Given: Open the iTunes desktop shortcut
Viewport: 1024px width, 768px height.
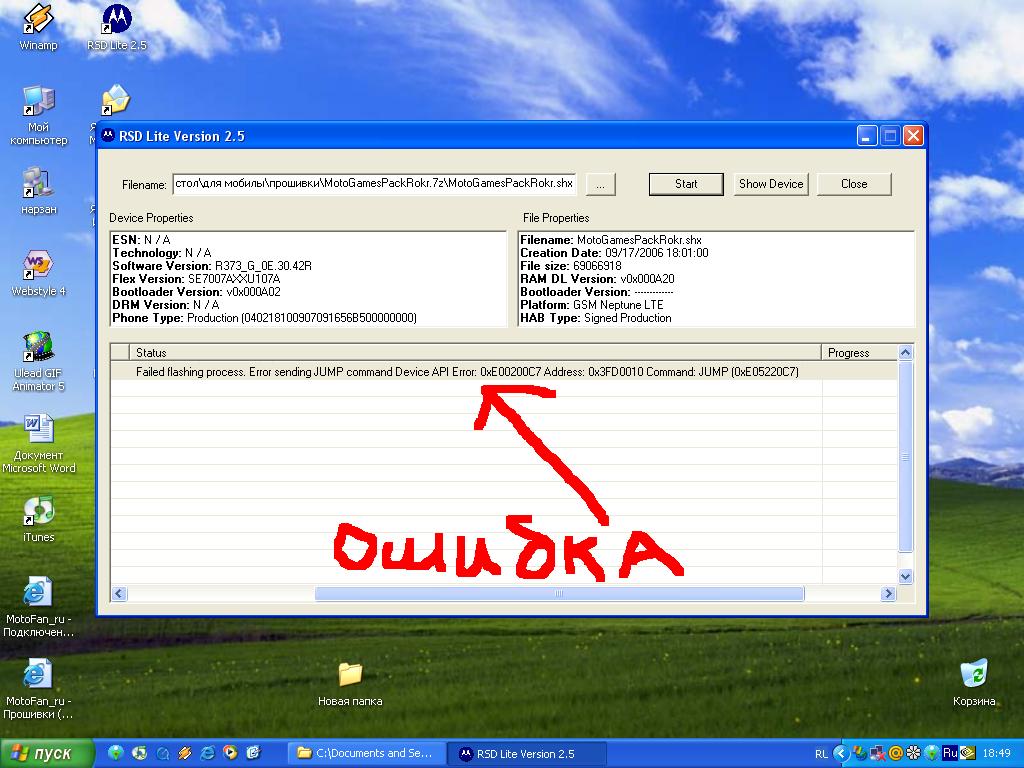Looking at the screenshot, I should pos(38,519).
